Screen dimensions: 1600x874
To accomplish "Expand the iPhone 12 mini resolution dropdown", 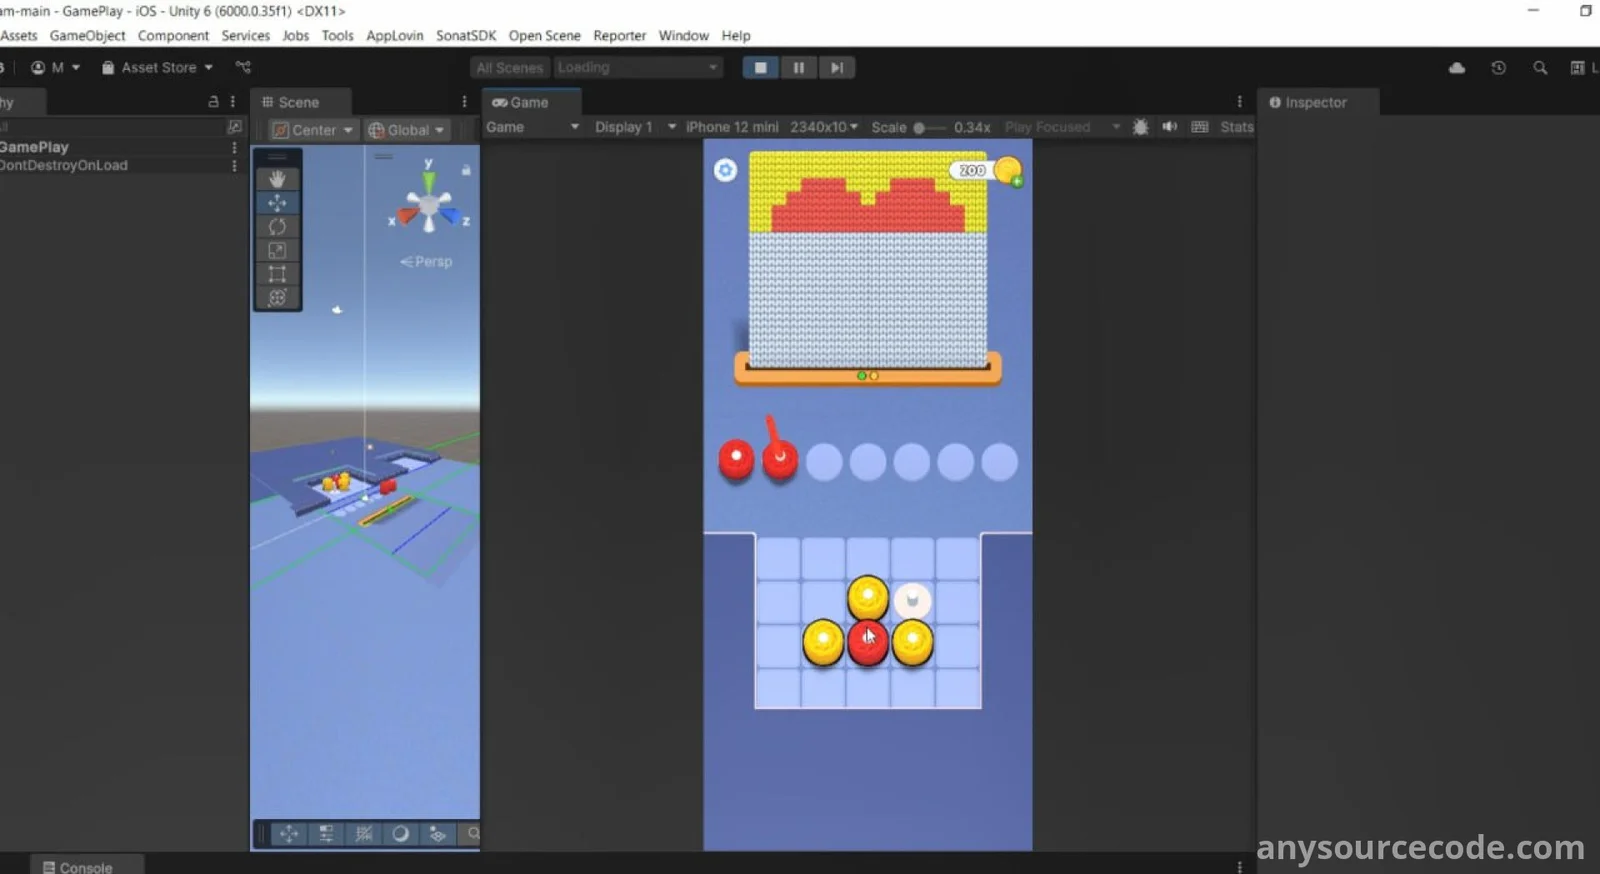I will [x=771, y=127].
